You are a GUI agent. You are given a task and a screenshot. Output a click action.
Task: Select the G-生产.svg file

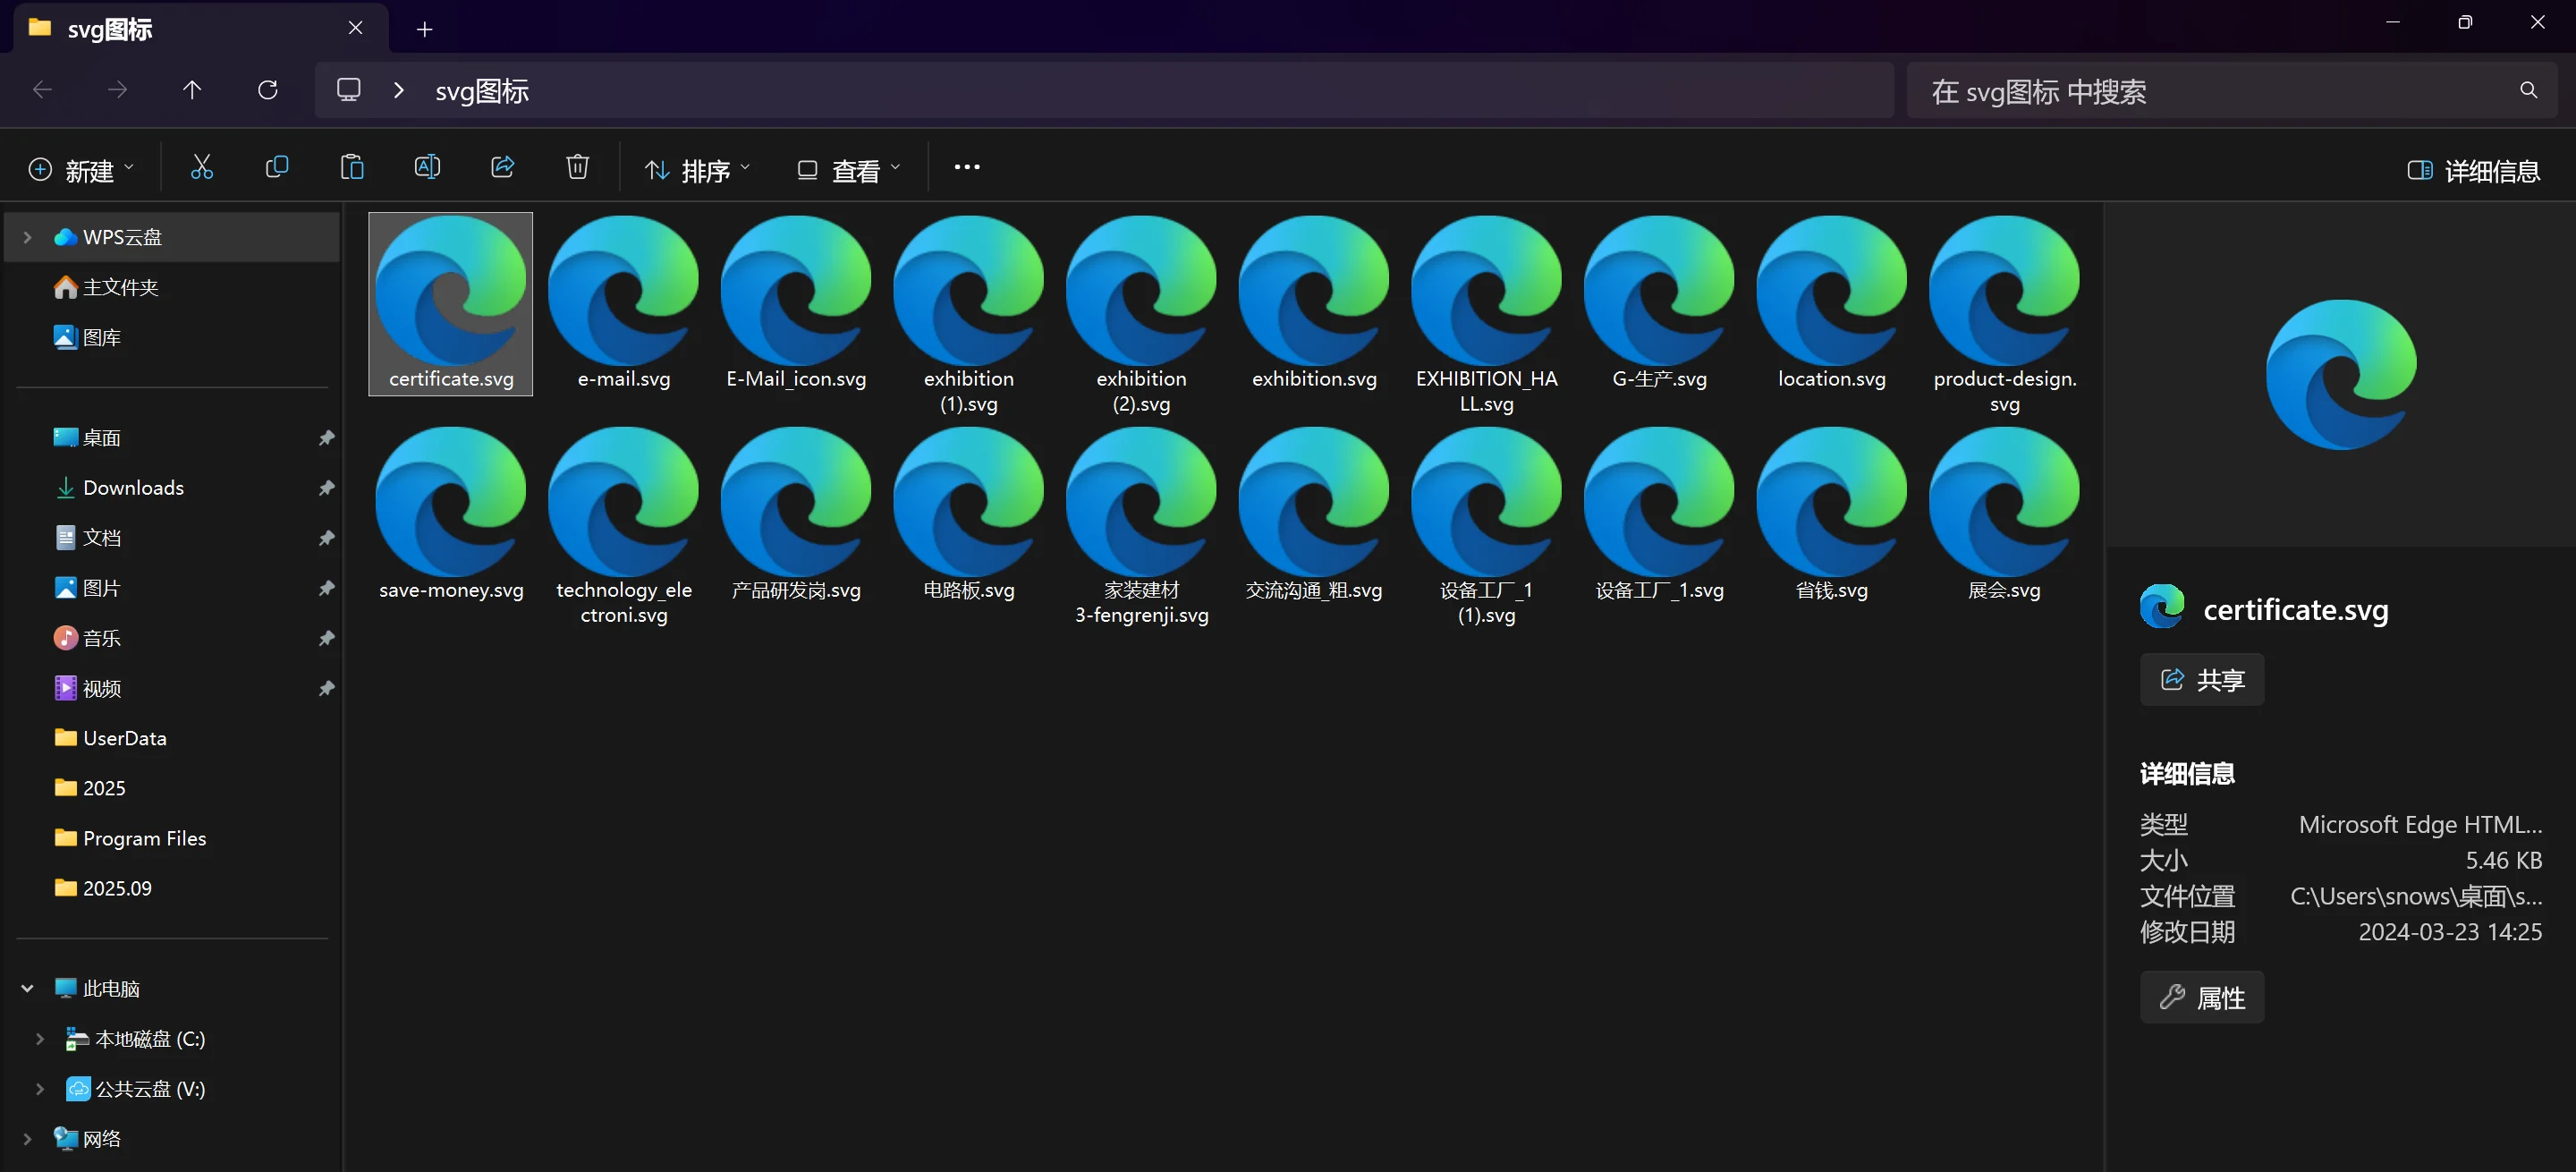pyautogui.click(x=1659, y=303)
